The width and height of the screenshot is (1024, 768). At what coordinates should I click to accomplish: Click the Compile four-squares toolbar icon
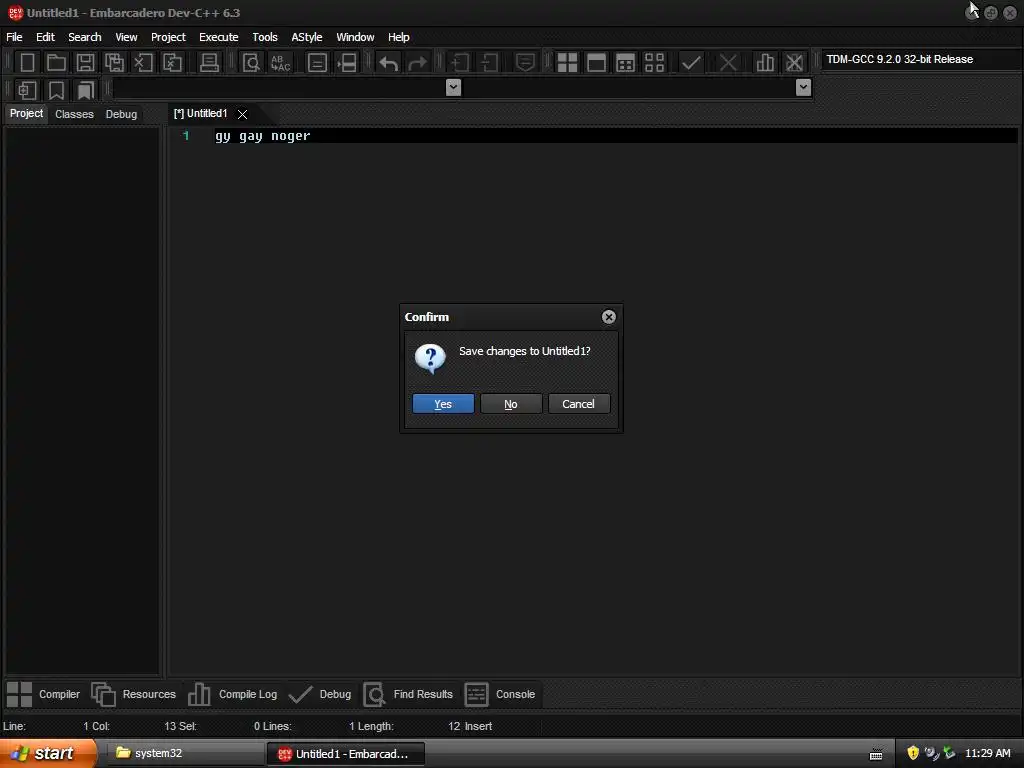(567, 63)
